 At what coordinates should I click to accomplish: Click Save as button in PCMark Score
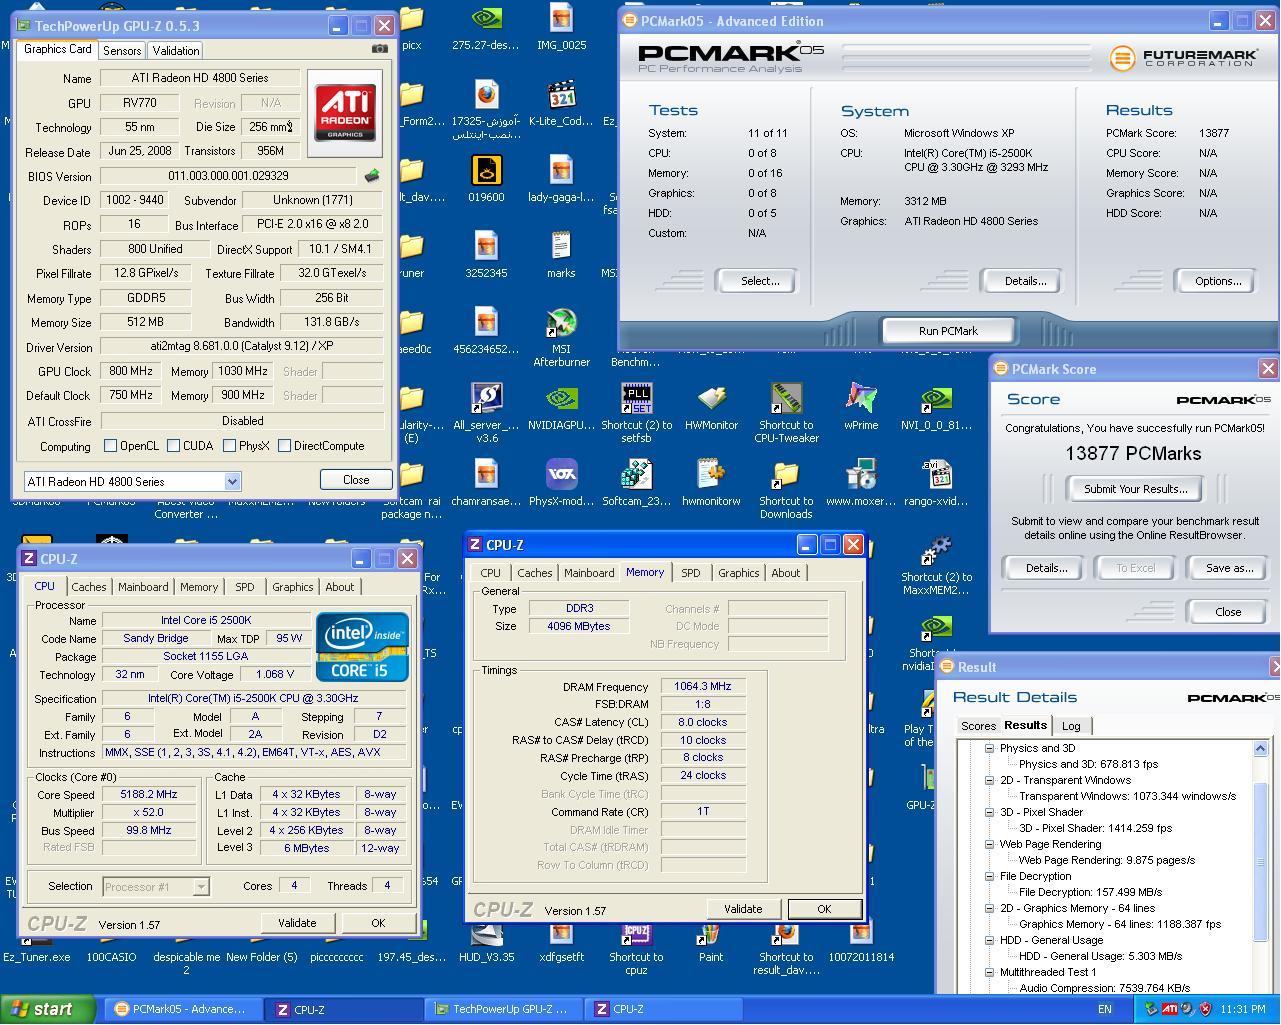pyautogui.click(x=1229, y=568)
